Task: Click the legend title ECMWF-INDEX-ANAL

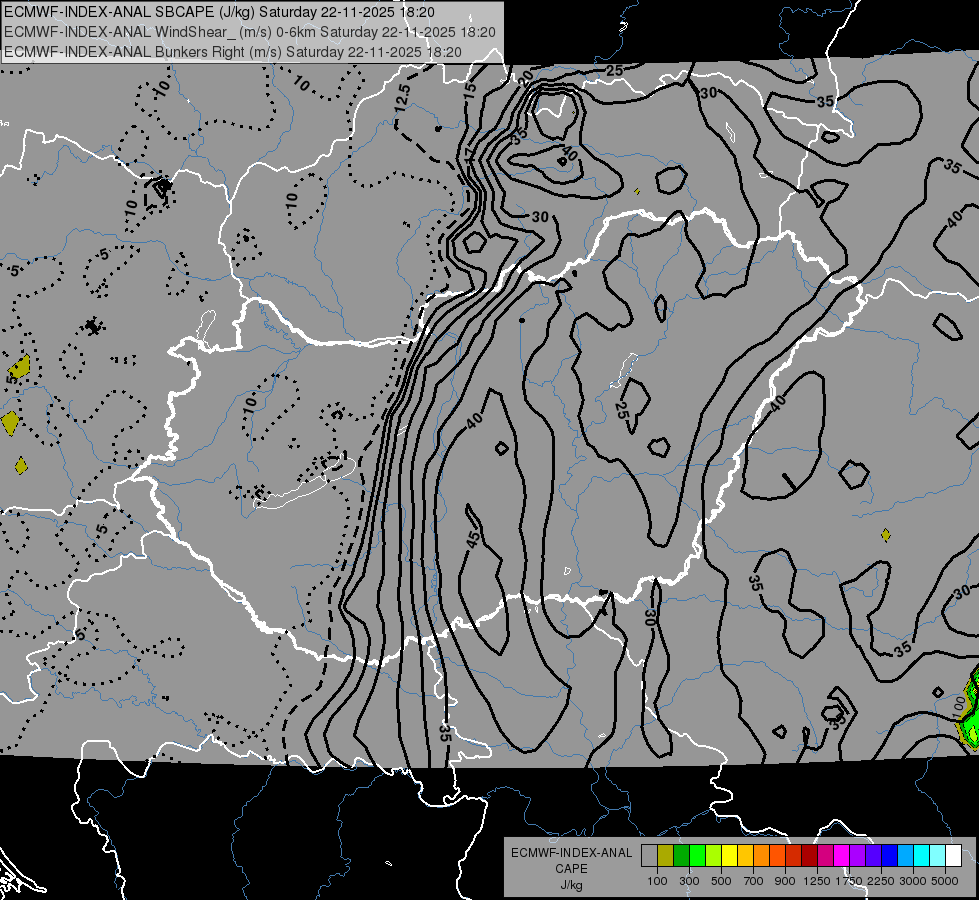Action: coord(571,853)
